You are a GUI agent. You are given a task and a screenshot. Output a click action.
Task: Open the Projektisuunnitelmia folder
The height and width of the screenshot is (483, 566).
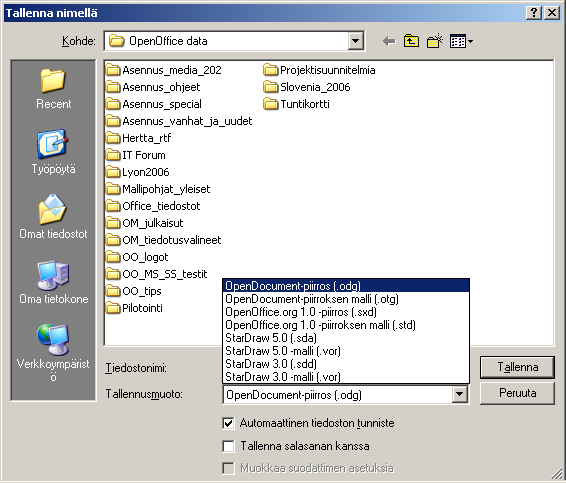click(319, 70)
